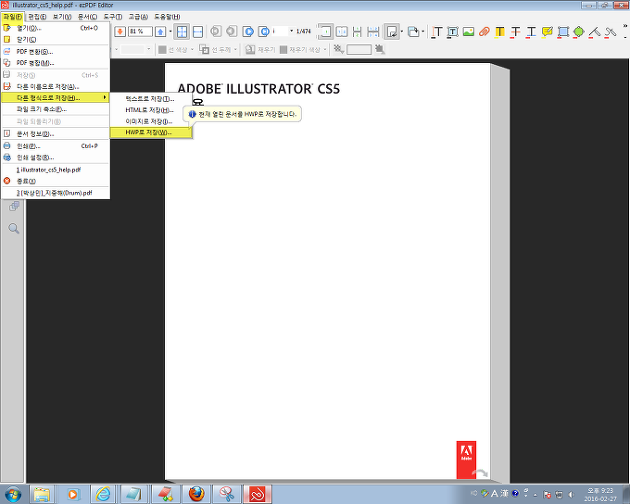Open Firefox from the taskbar
This screenshot has width=630, height=504.
point(196,494)
